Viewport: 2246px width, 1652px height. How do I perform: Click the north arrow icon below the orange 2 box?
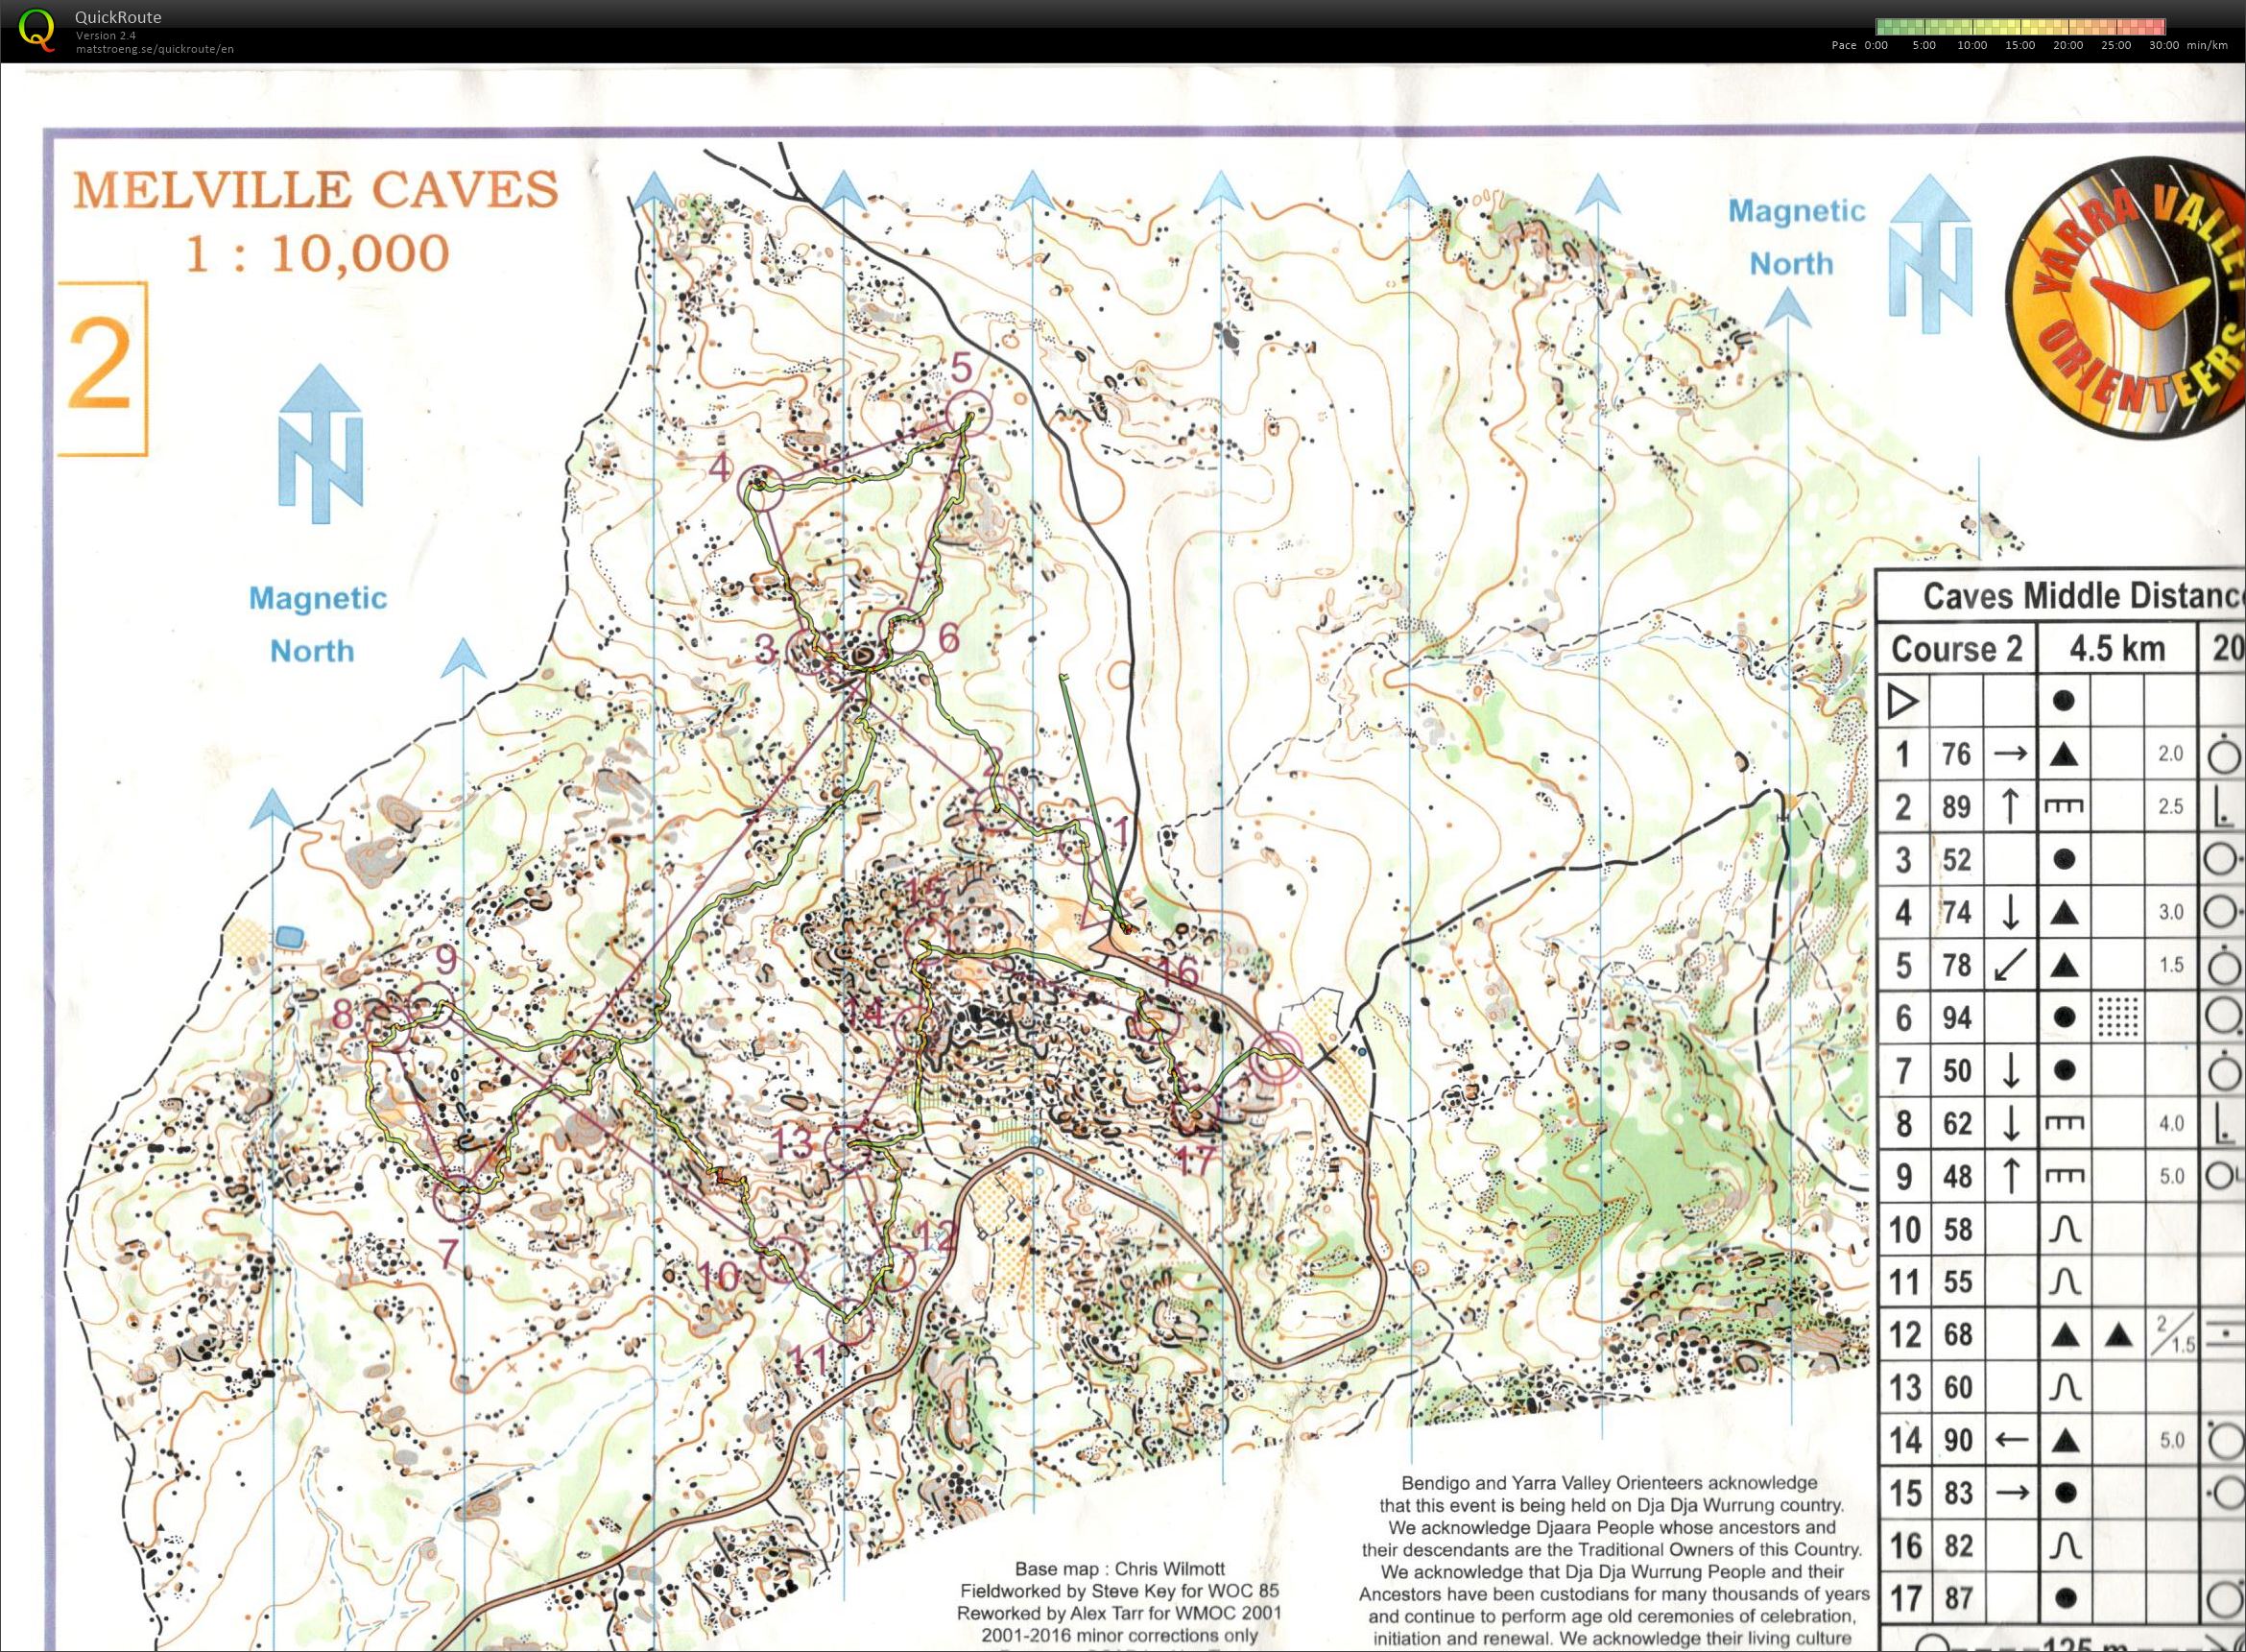[320, 443]
